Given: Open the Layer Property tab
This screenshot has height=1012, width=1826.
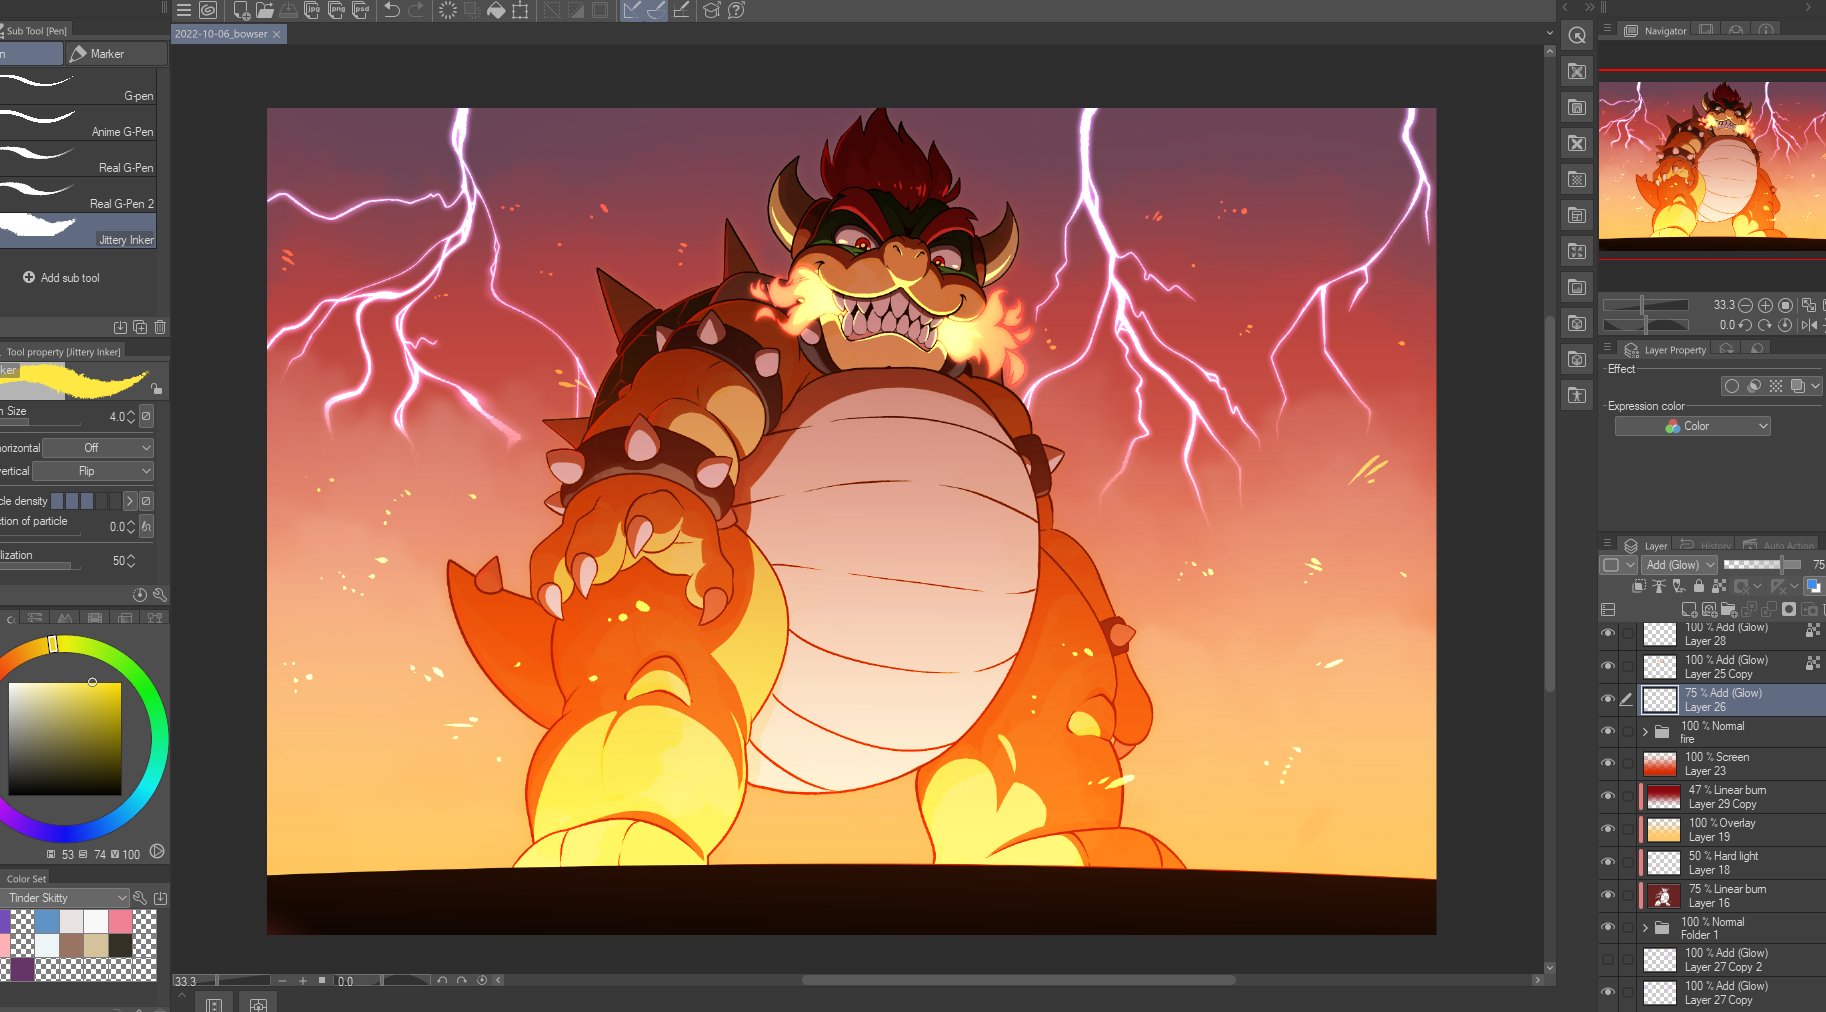Looking at the screenshot, I should 1665,350.
